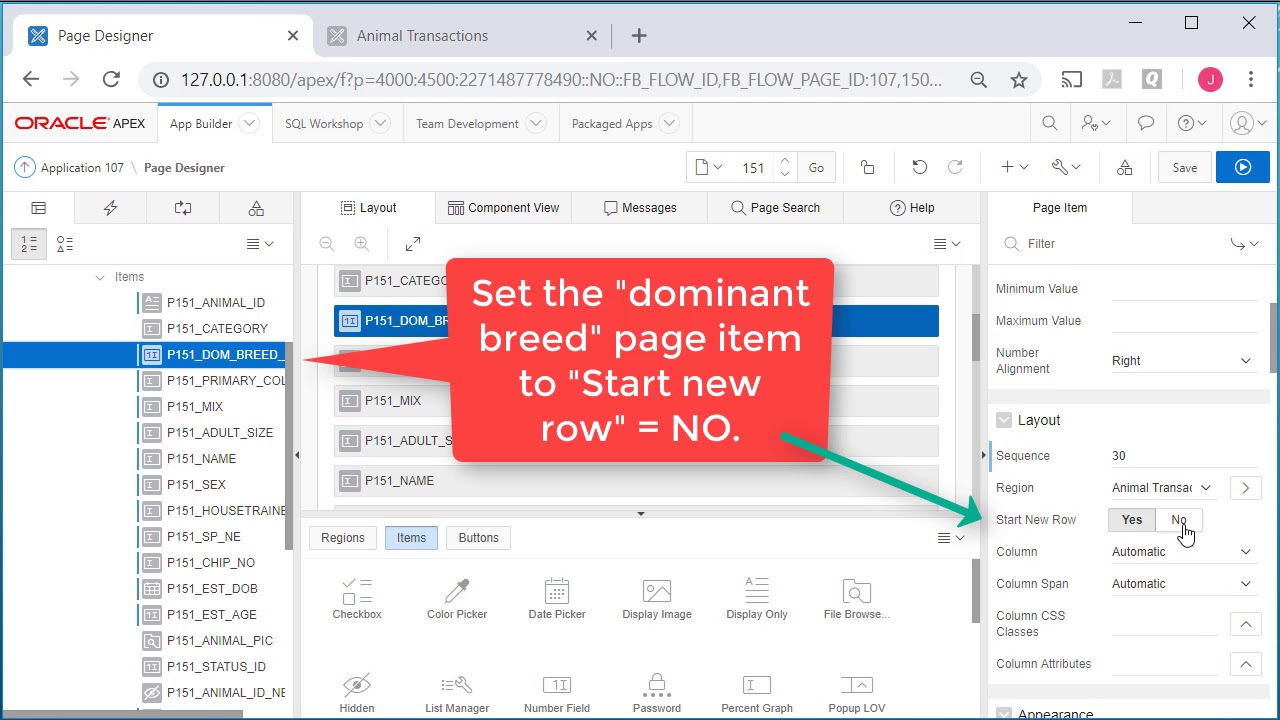1280x720 pixels.
Task: Click the Redo arrow in toolbar
Action: (x=955, y=168)
